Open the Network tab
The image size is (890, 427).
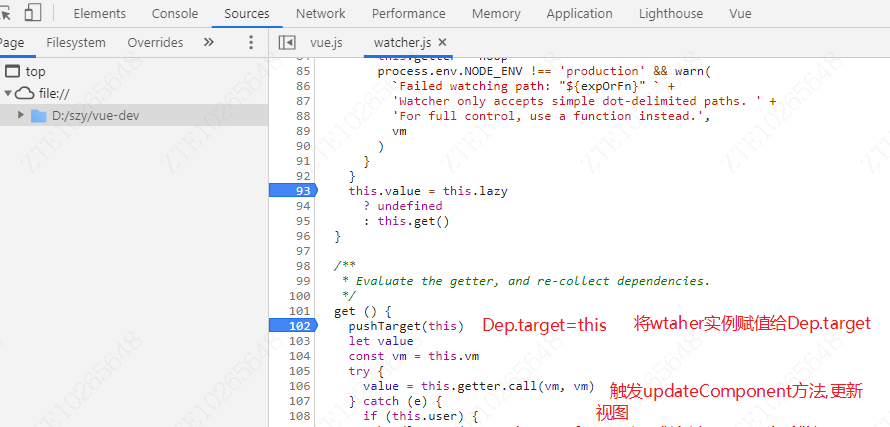click(x=321, y=14)
